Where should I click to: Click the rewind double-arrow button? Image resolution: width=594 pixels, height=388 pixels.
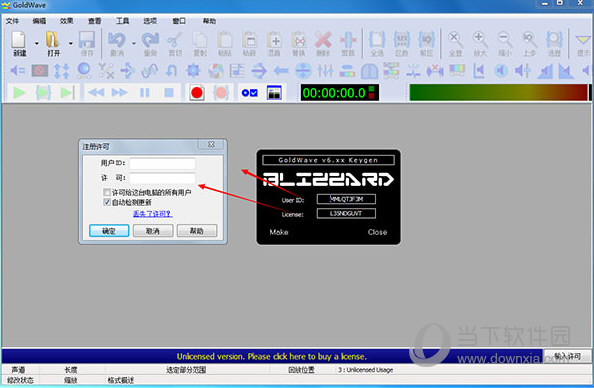(96, 93)
